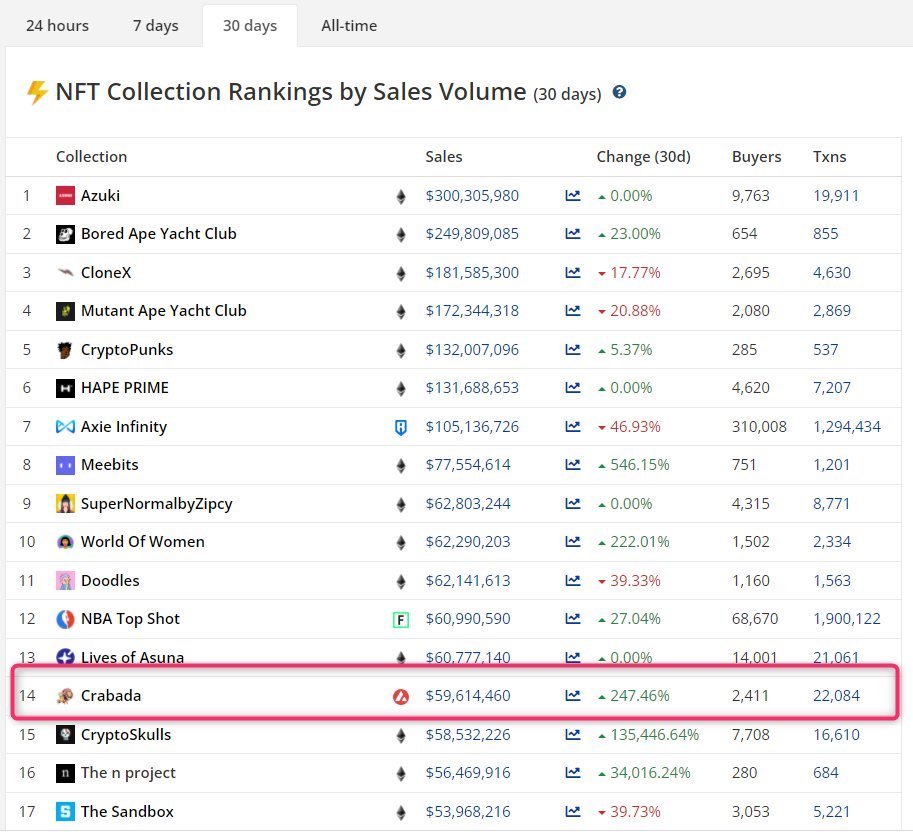Open the sales chart icon for Azuki
This screenshot has height=835, width=913.
pyautogui.click(x=573, y=196)
